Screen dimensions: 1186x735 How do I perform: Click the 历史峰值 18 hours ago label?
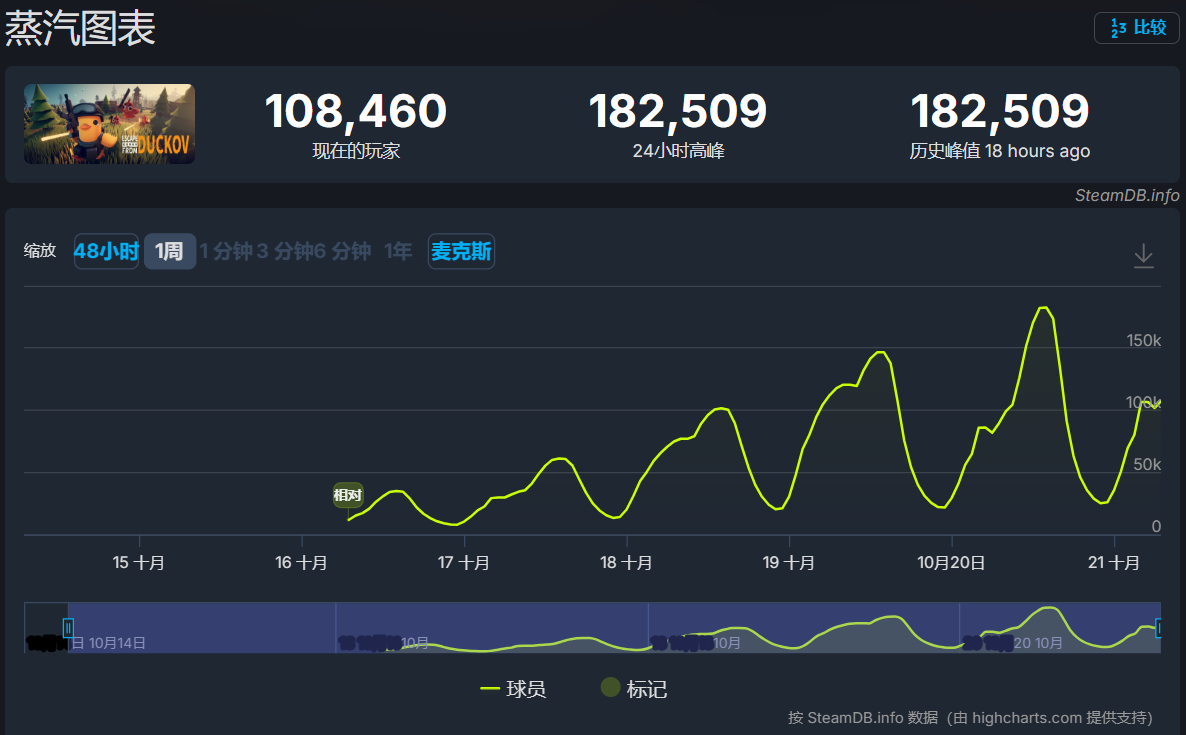[x=999, y=151]
